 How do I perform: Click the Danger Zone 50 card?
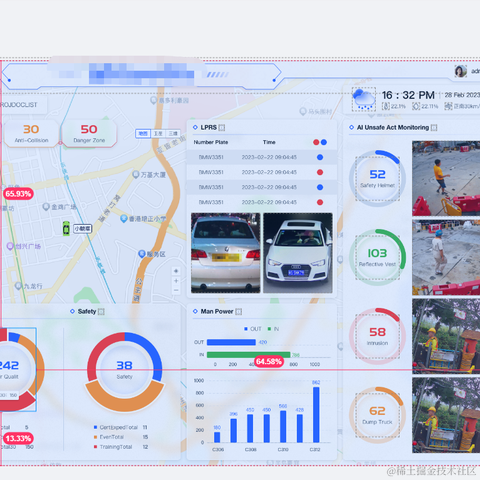89,133
